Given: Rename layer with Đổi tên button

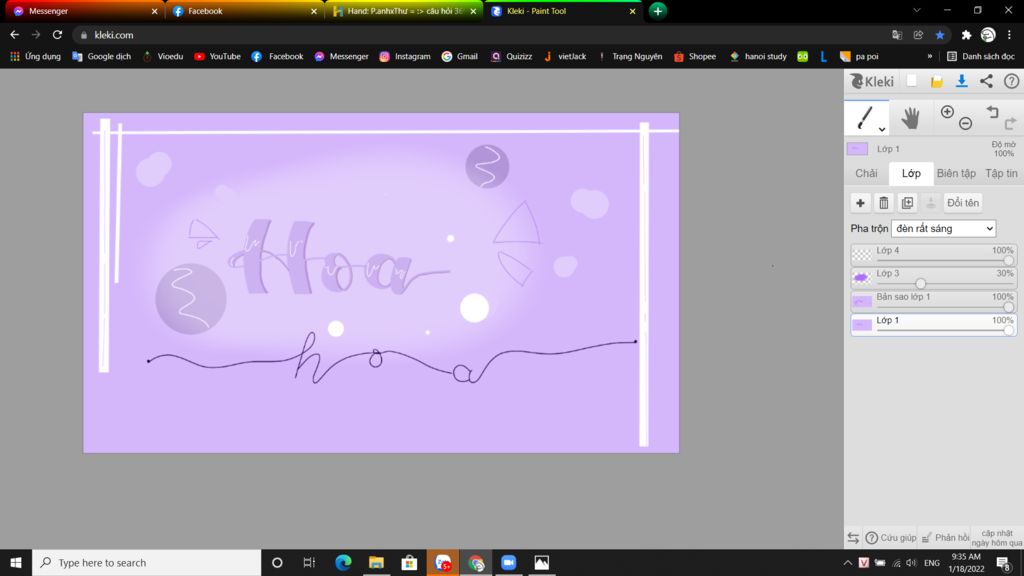Looking at the screenshot, I should [x=963, y=203].
